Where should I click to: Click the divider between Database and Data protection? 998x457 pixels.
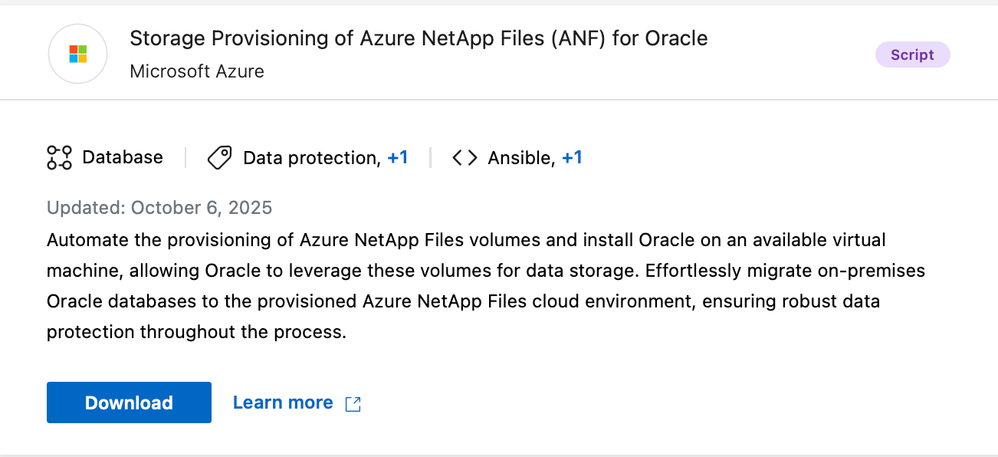[x=186, y=158]
